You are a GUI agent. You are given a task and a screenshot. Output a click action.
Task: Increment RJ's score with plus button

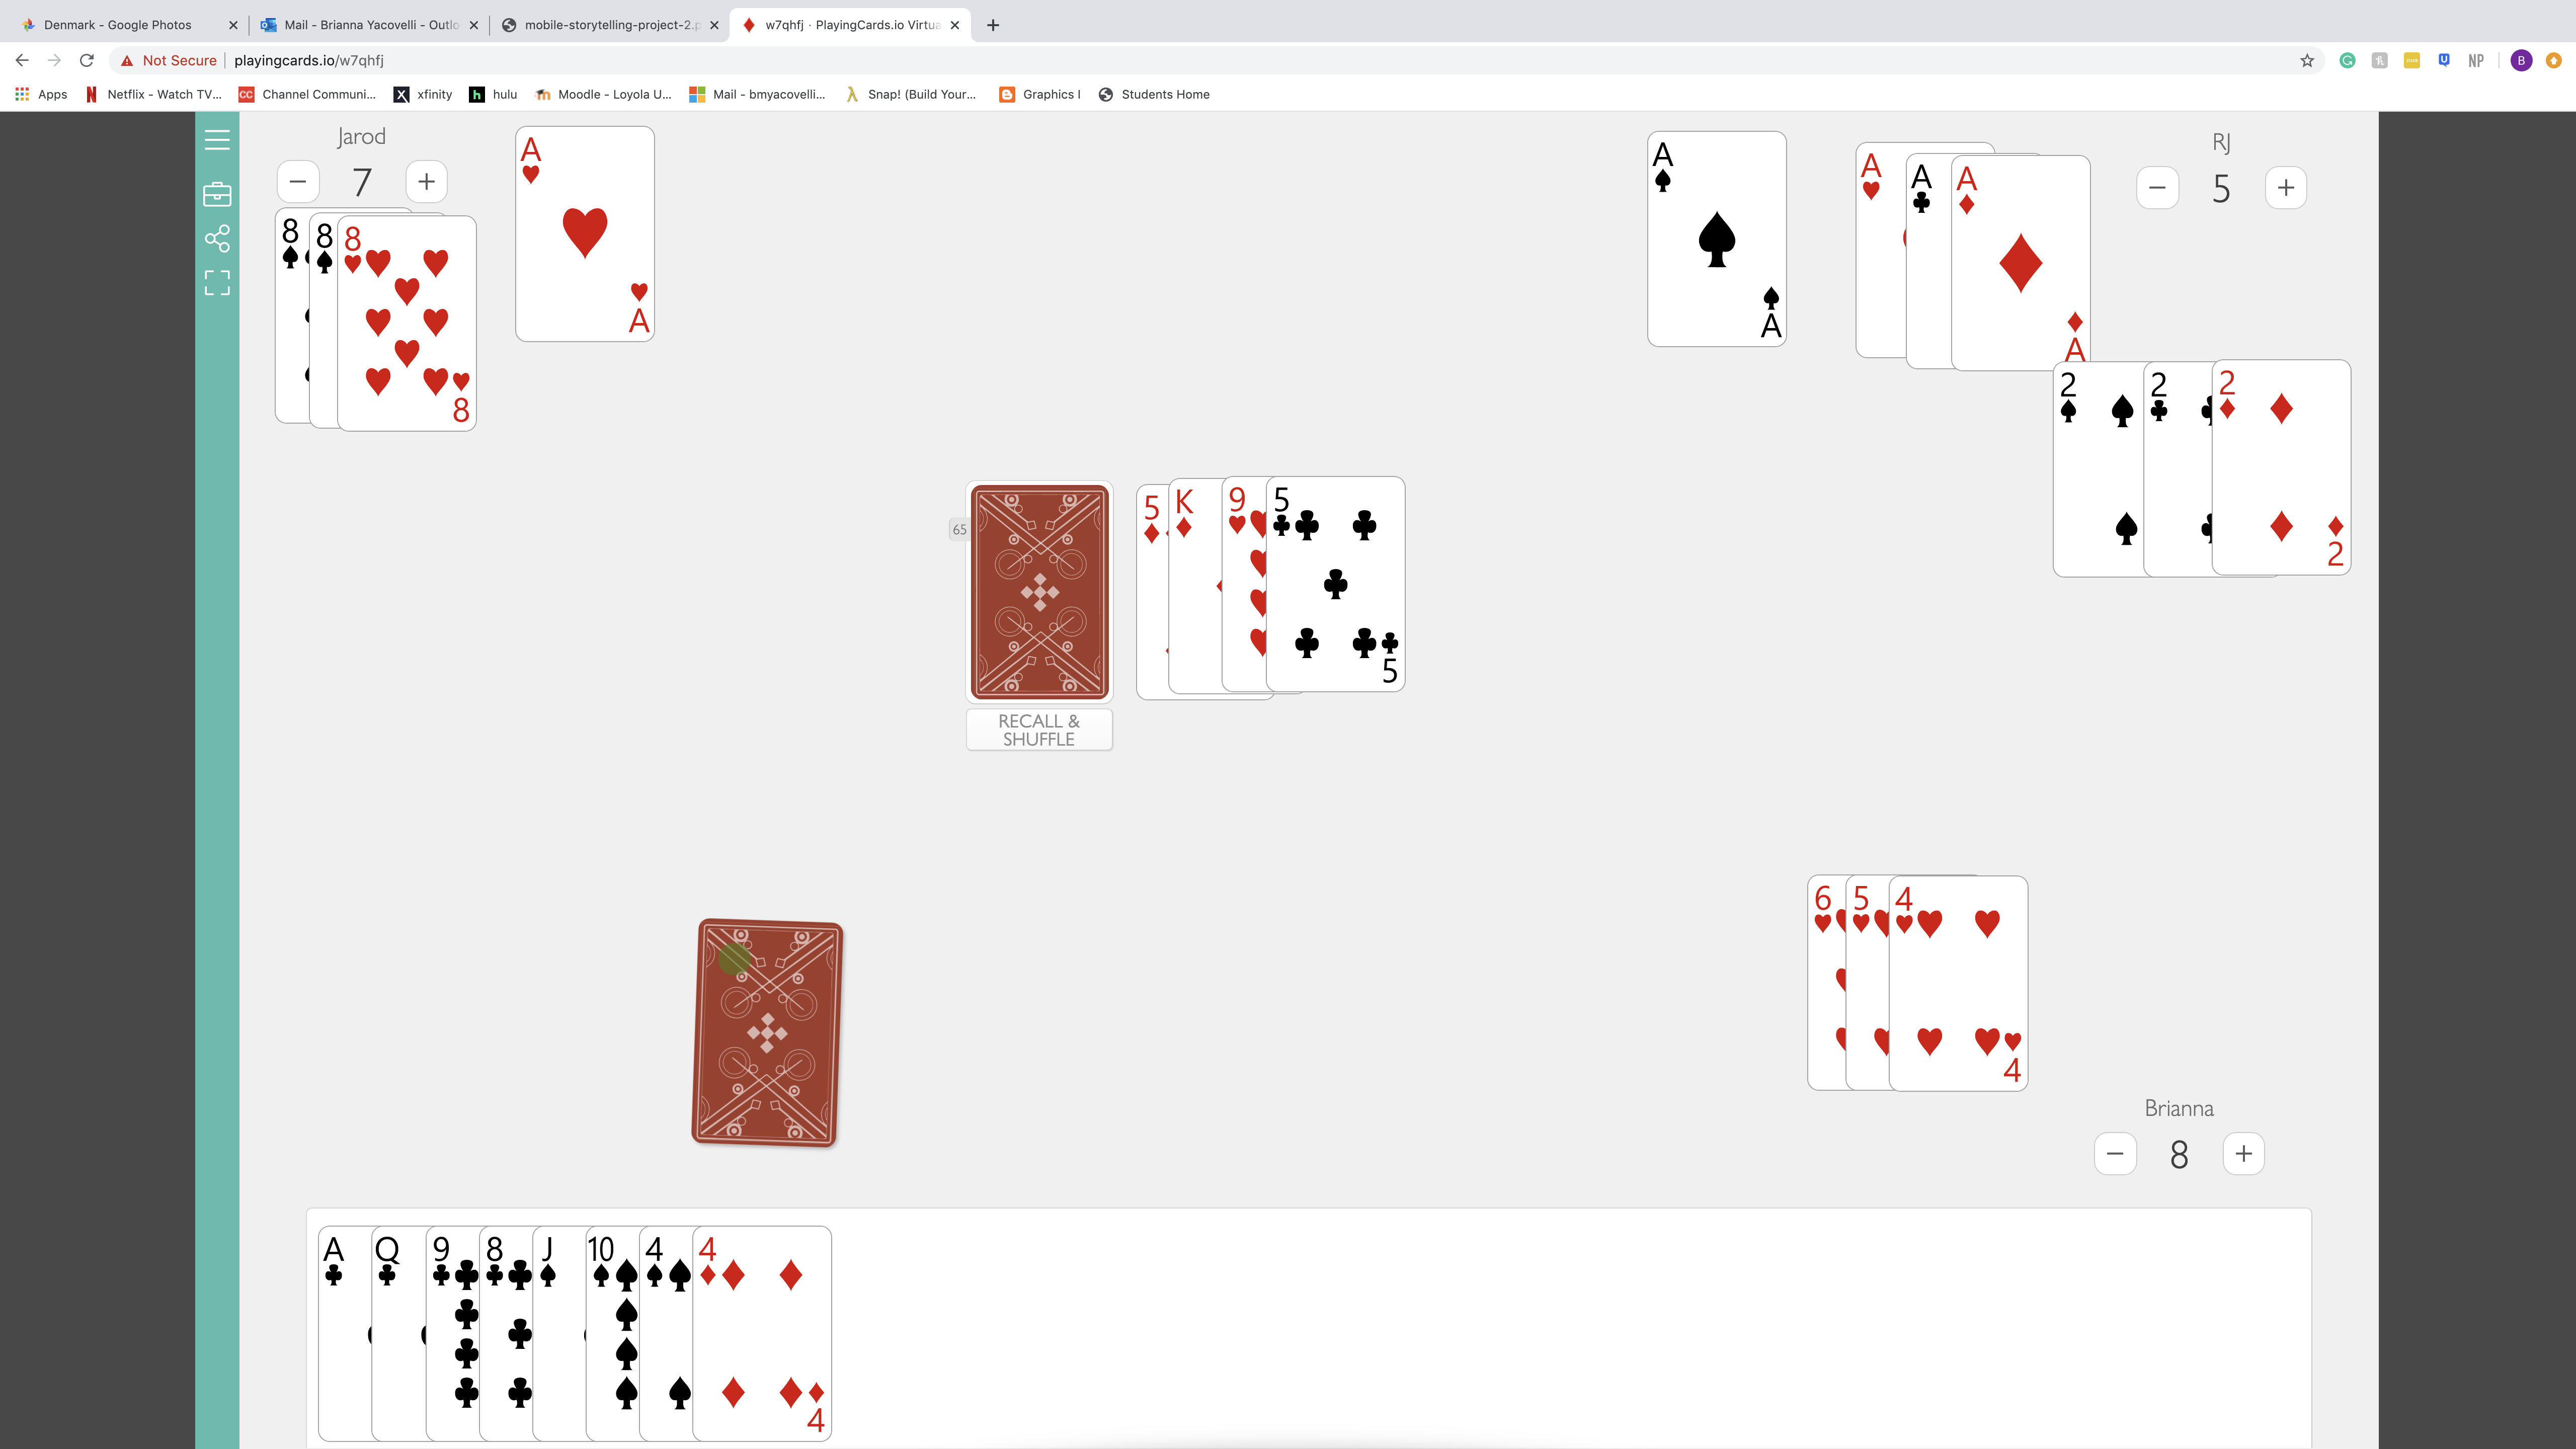[x=2286, y=188]
